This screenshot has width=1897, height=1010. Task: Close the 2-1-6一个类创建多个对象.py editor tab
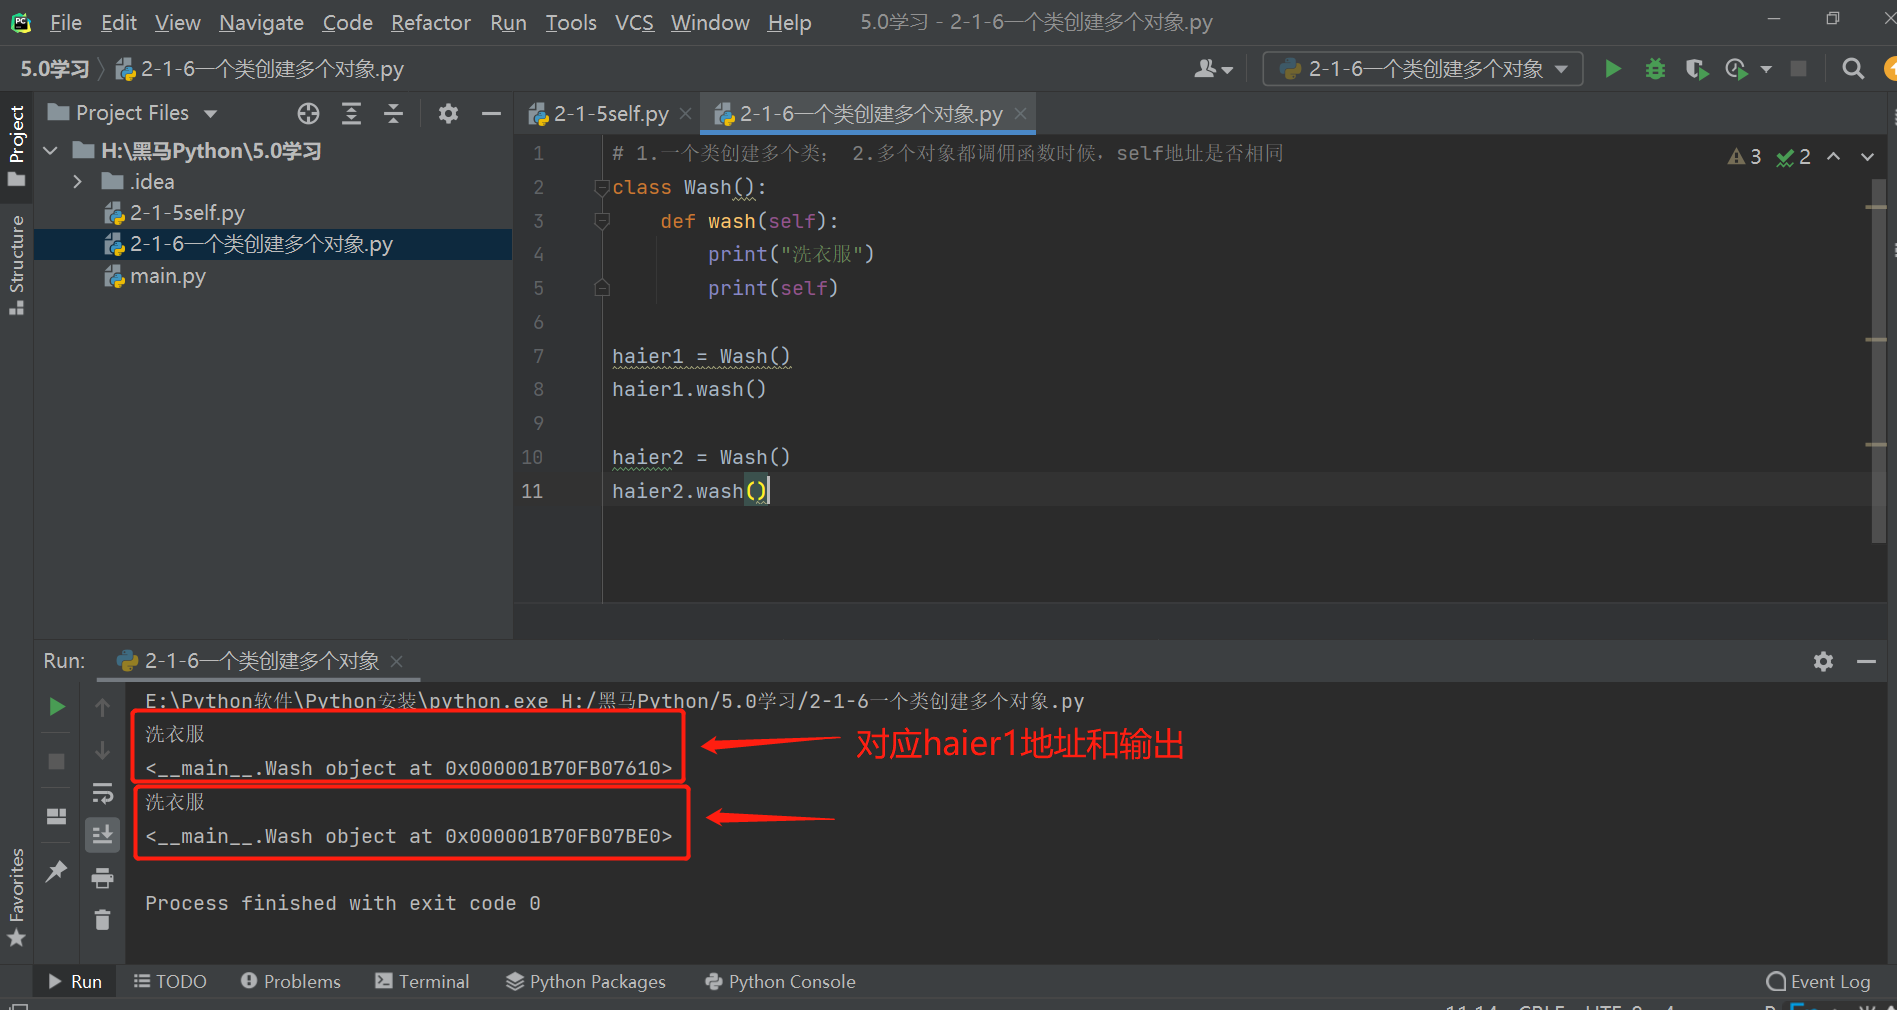coord(1020,114)
